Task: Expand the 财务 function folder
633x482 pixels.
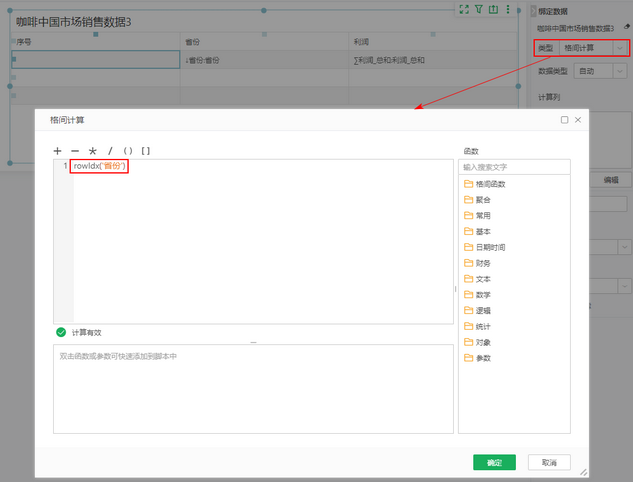Action: point(477,263)
